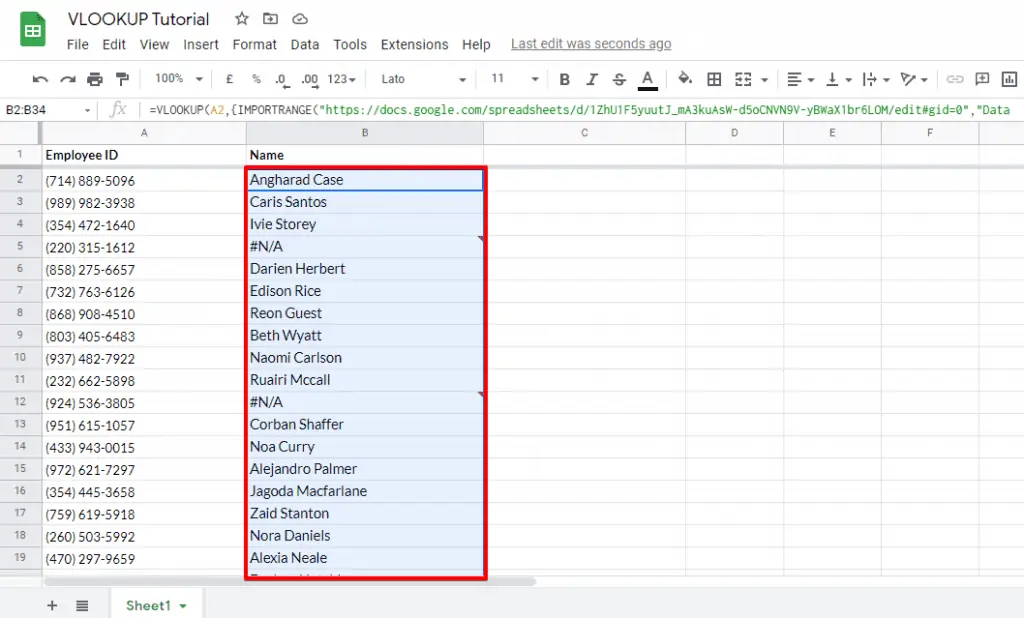Open the Data menu
1024x618 pixels.
[x=305, y=44]
